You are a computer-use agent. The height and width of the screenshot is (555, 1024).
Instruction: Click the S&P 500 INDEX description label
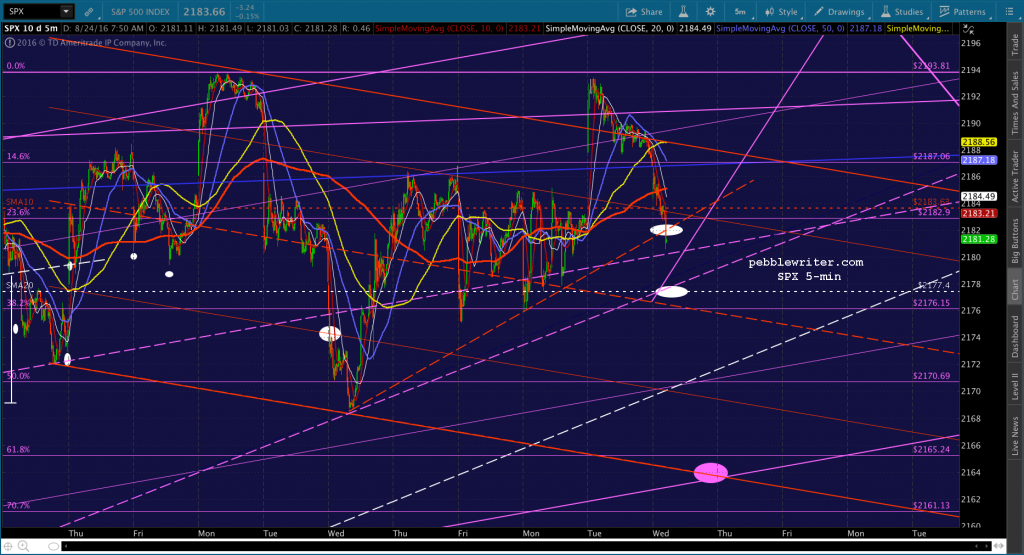(140, 12)
